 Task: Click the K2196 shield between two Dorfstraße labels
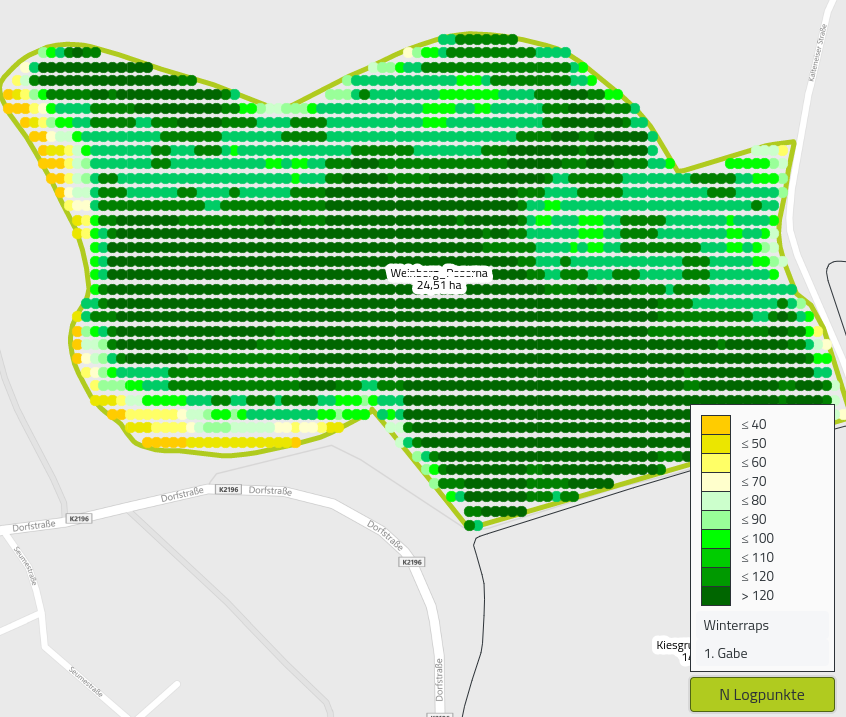pyautogui.click(x=228, y=489)
